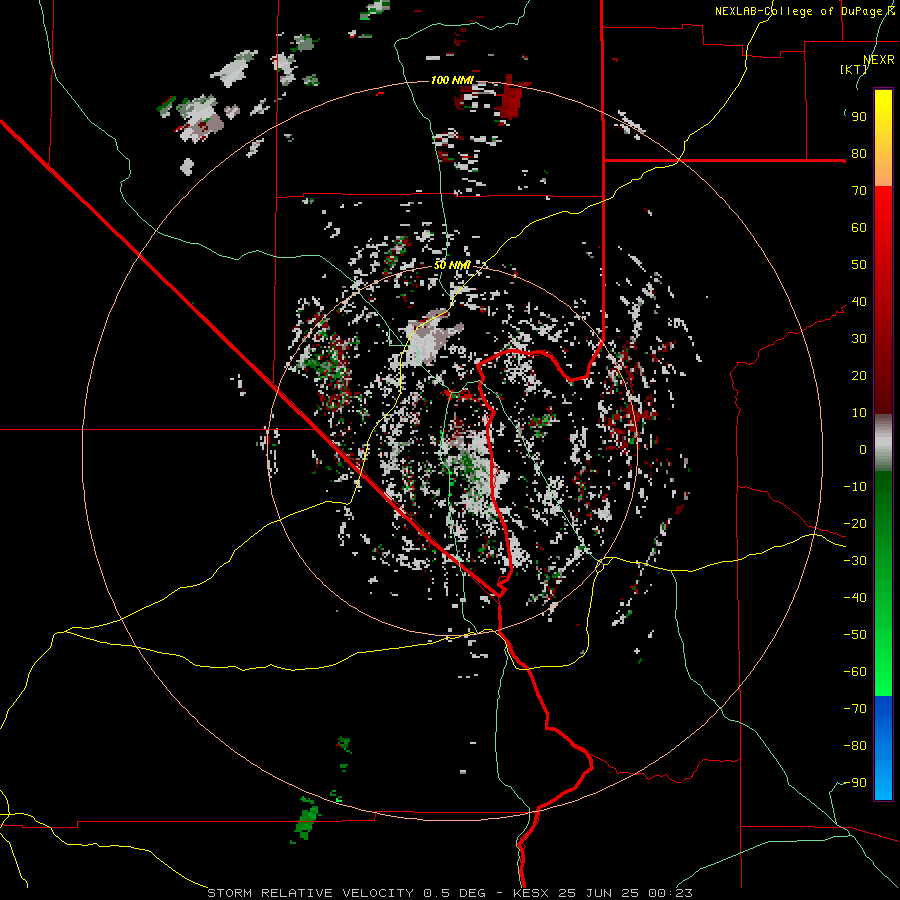The width and height of the screenshot is (900, 900).
Task: Click the -90 value on the velocity scale
Action: [855, 783]
